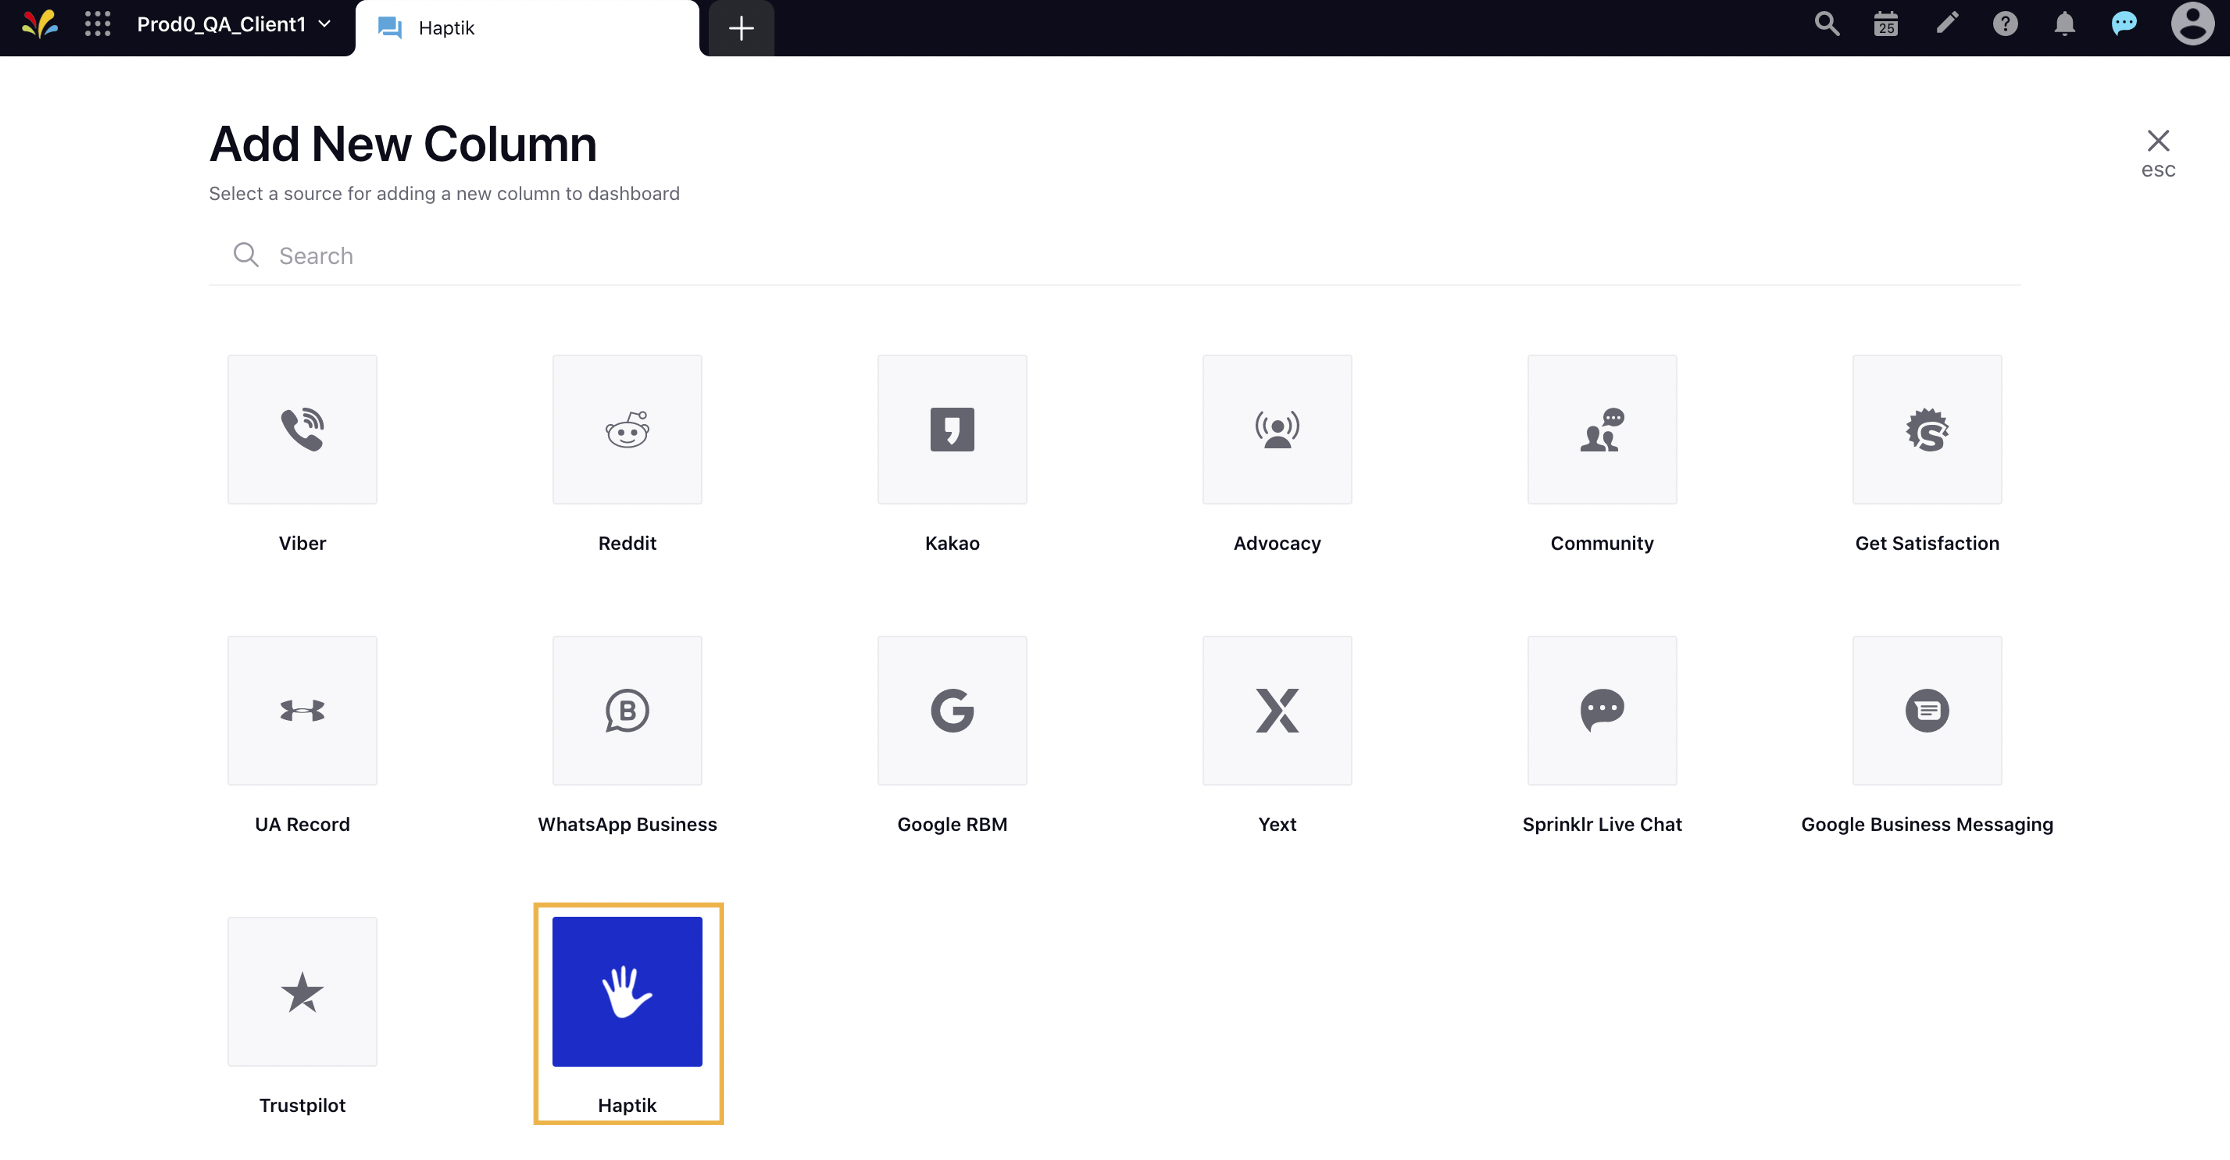Select the Sprinklr Live Chat icon
The height and width of the screenshot is (1160, 2230).
pyautogui.click(x=1602, y=710)
